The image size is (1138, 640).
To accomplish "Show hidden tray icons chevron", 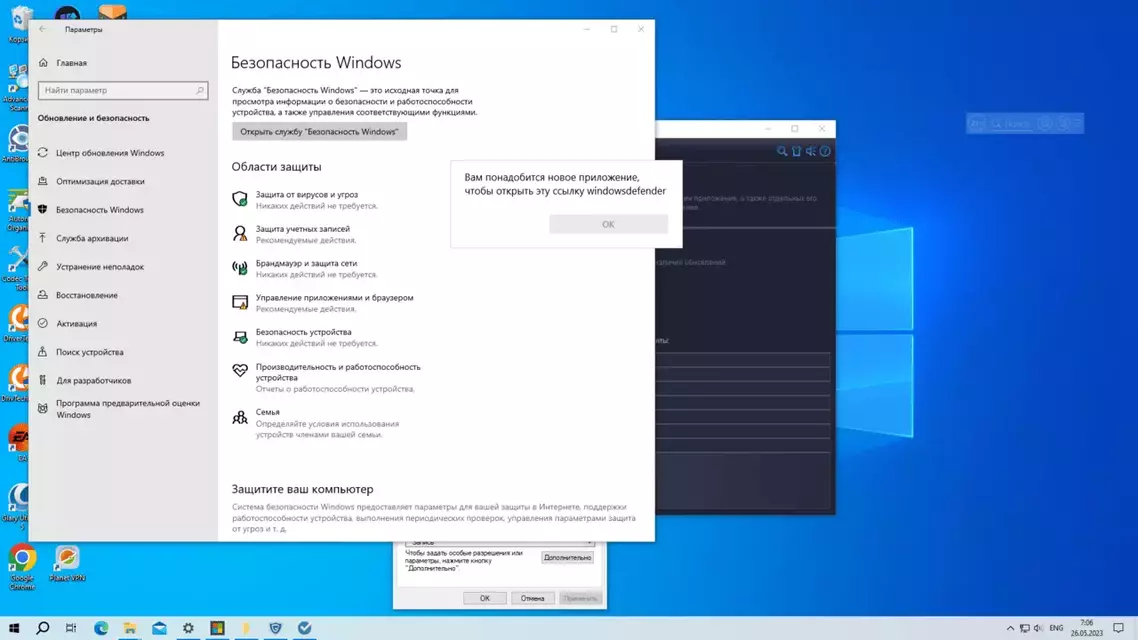I will coord(1010,628).
